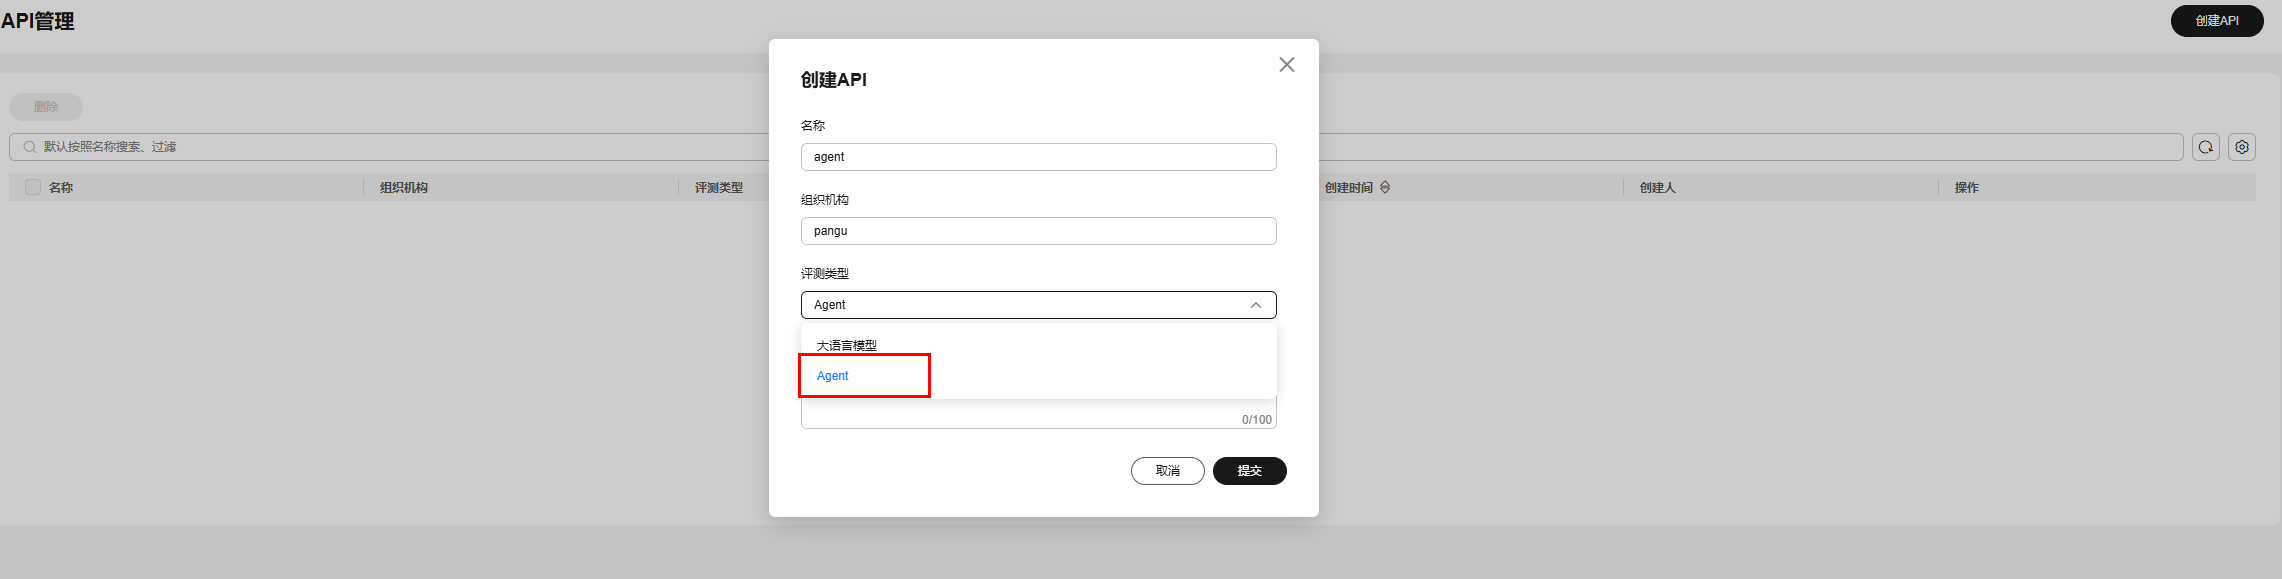Screen dimensions: 2282x579
Task: Click the 取消 cancel button
Action: click(1167, 471)
